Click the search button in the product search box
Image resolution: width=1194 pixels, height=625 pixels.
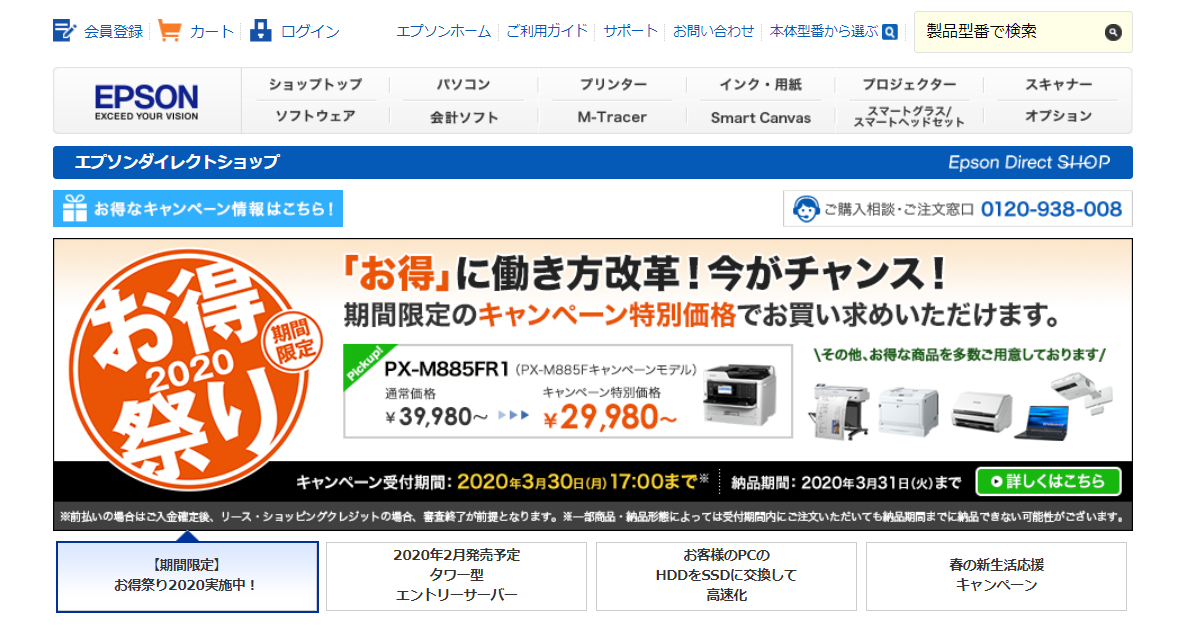(1113, 32)
